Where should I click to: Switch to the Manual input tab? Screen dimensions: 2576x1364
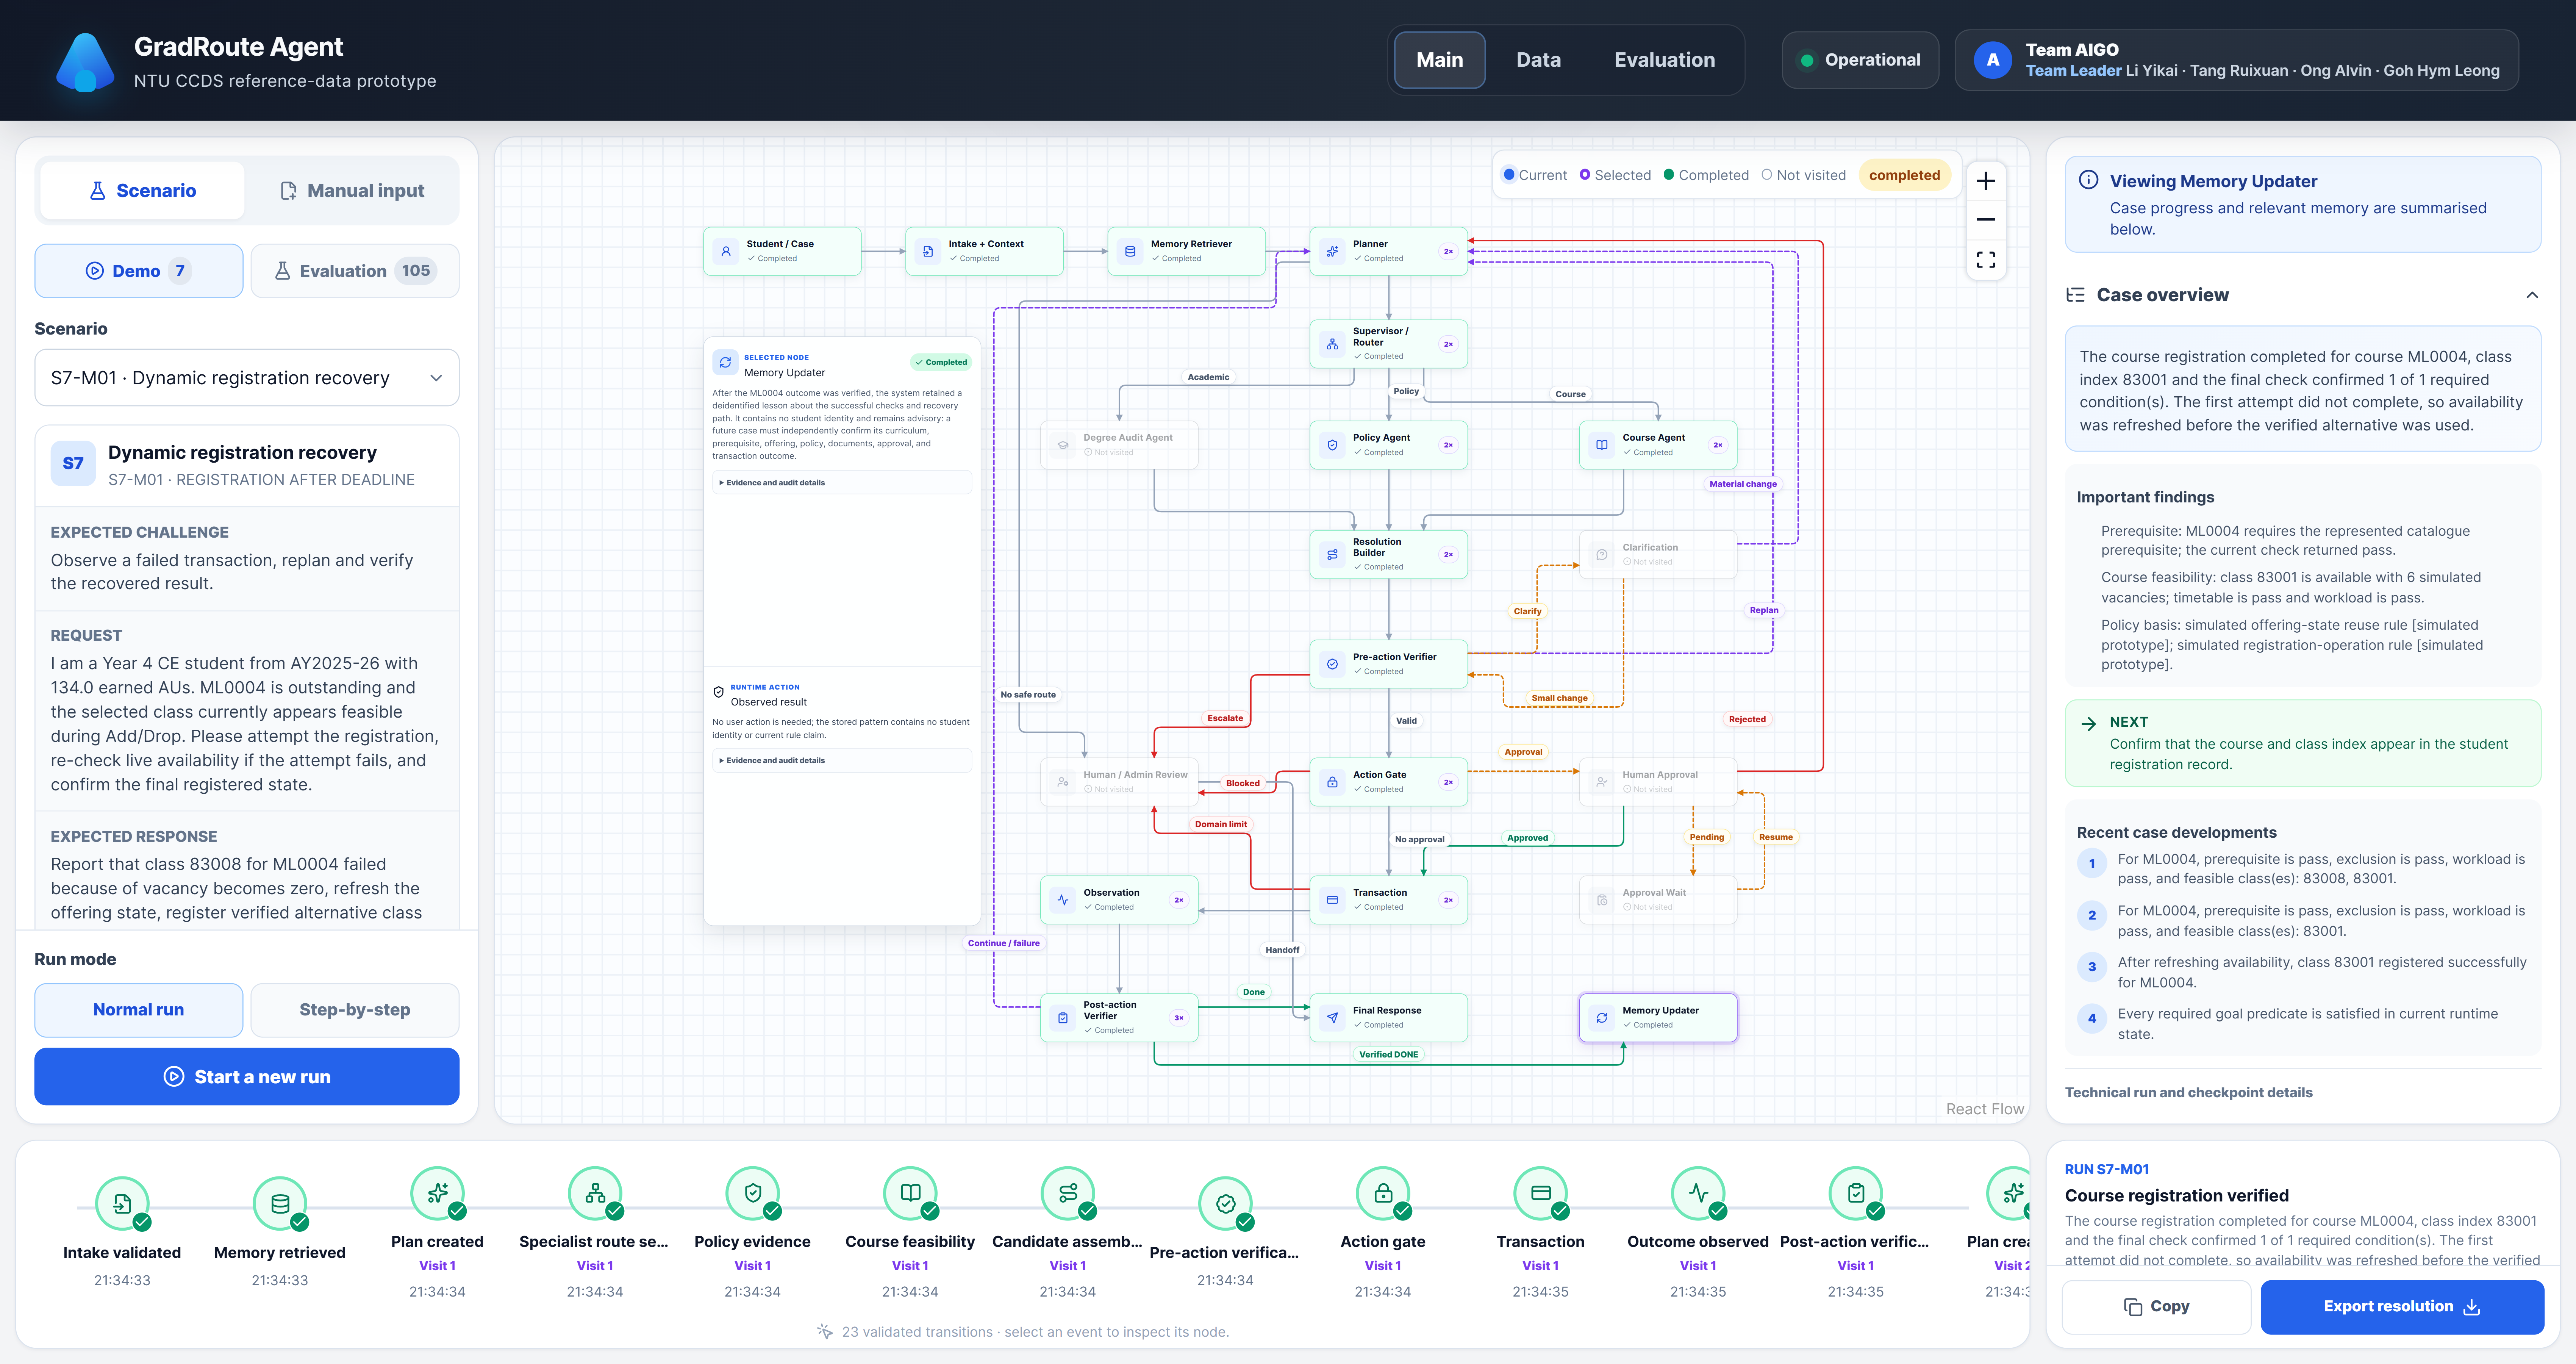point(352,191)
